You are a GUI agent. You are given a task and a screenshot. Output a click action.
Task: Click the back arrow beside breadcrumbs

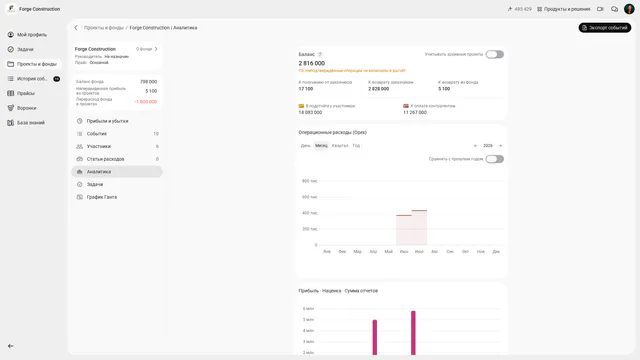[x=76, y=28]
